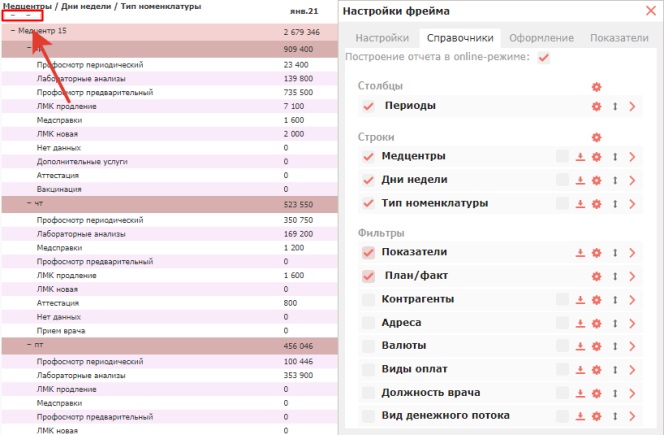
Task: Collapse the Медцентр 15 tree node
Action: [13, 31]
